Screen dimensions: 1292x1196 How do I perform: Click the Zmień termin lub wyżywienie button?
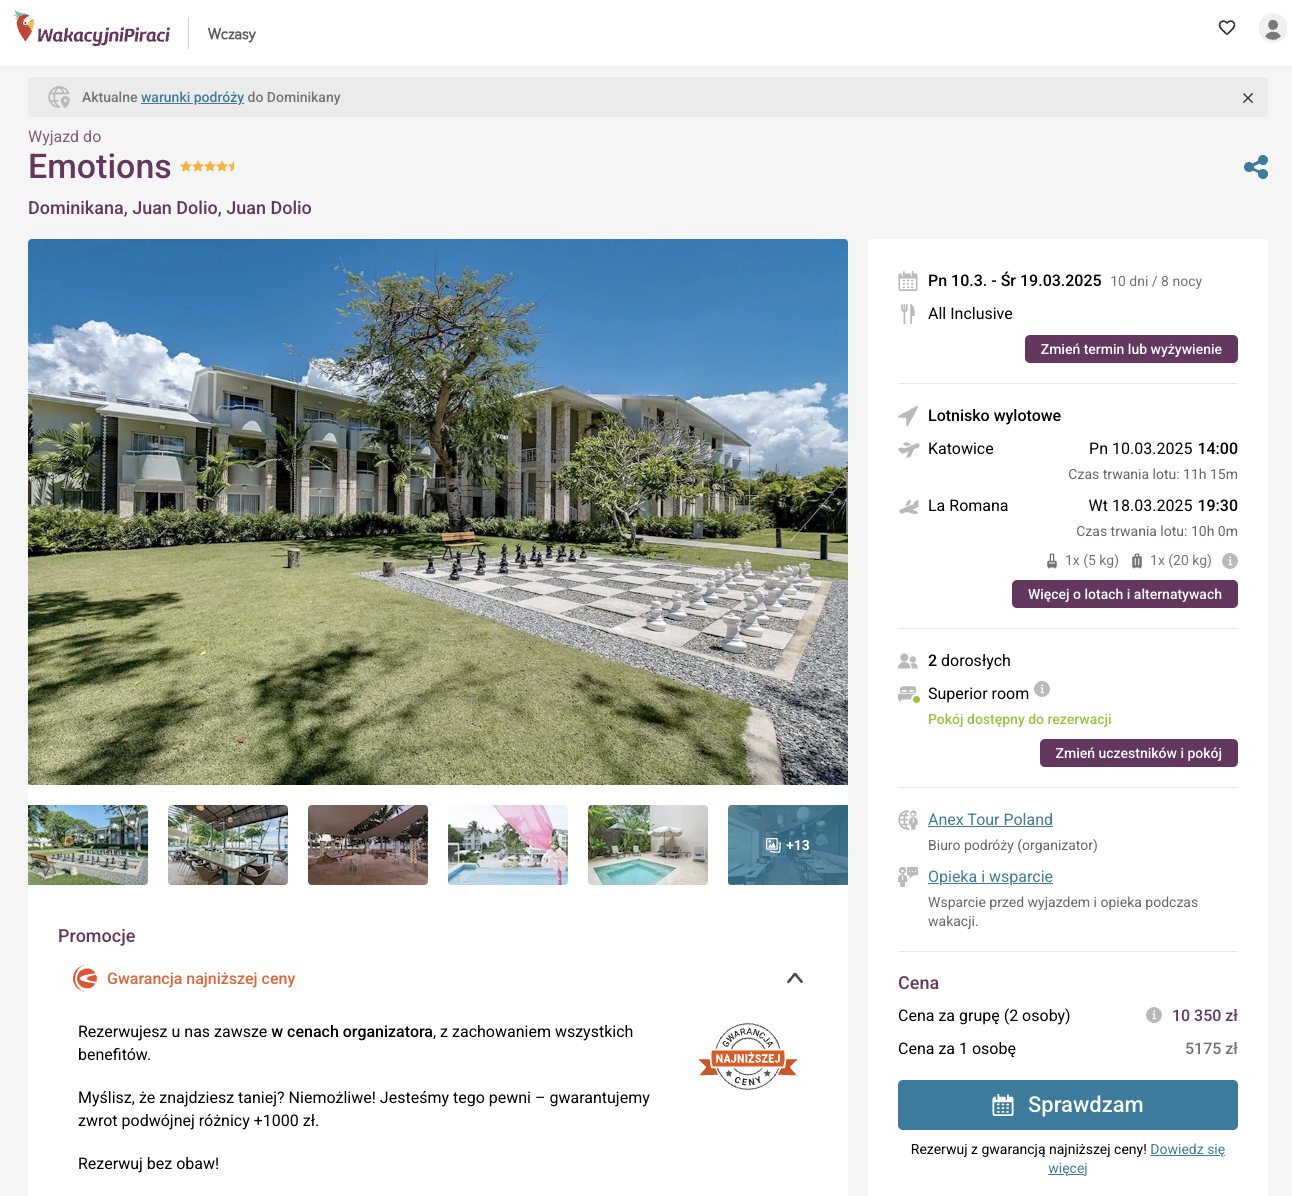(1131, 349)
